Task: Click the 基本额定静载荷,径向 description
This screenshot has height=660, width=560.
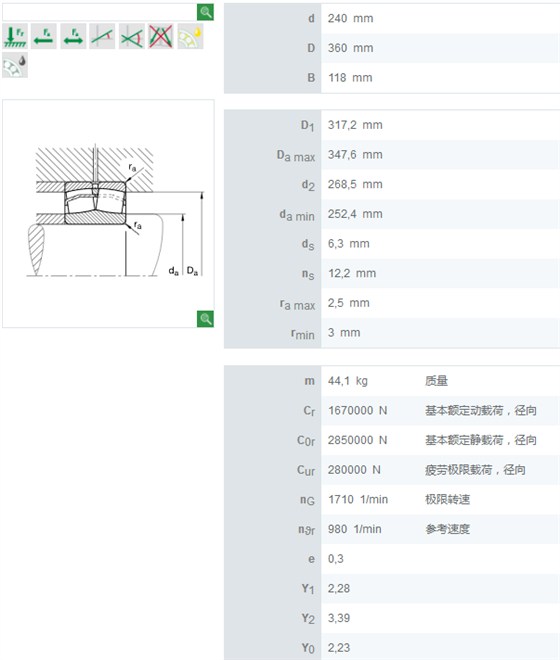Action: pyautogui.click(x=481, y=440)
